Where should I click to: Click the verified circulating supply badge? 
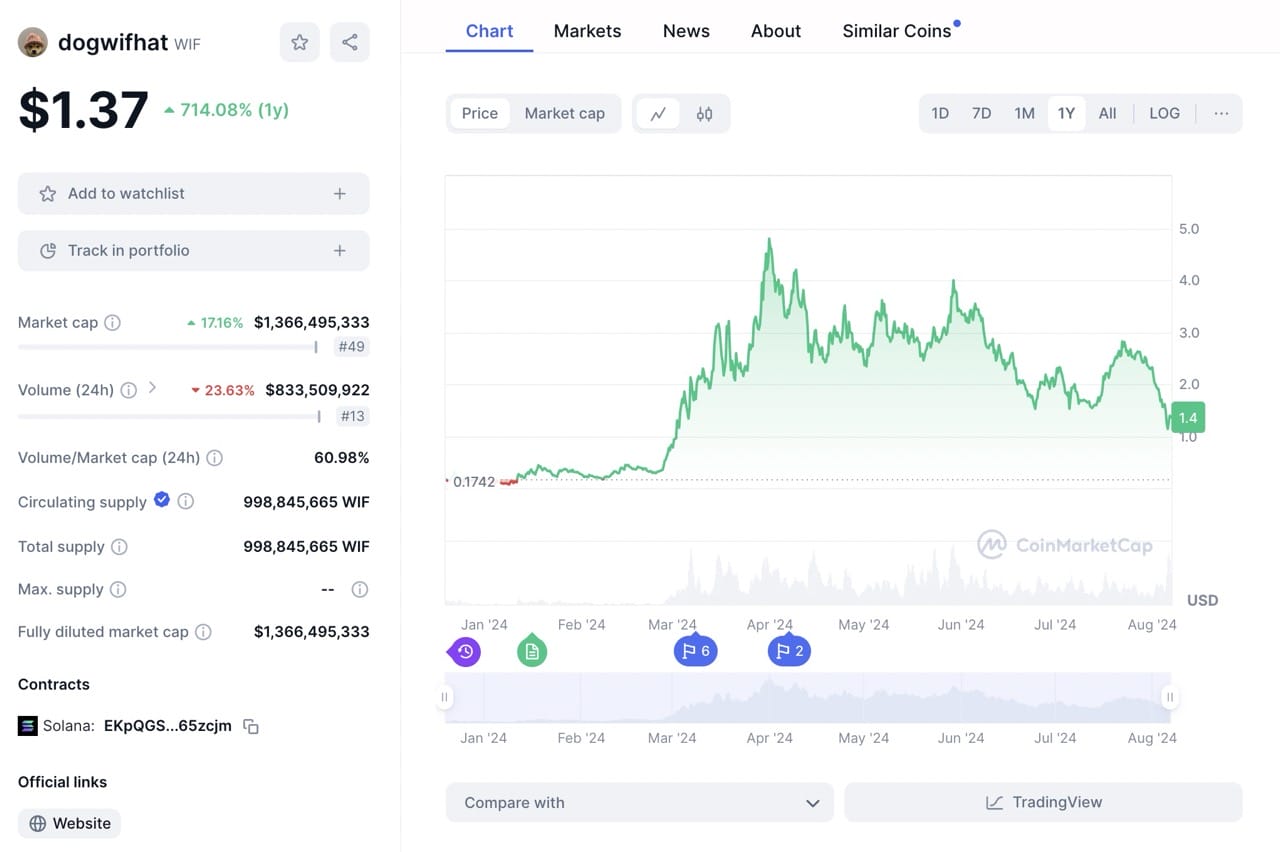tap(161, 500)
